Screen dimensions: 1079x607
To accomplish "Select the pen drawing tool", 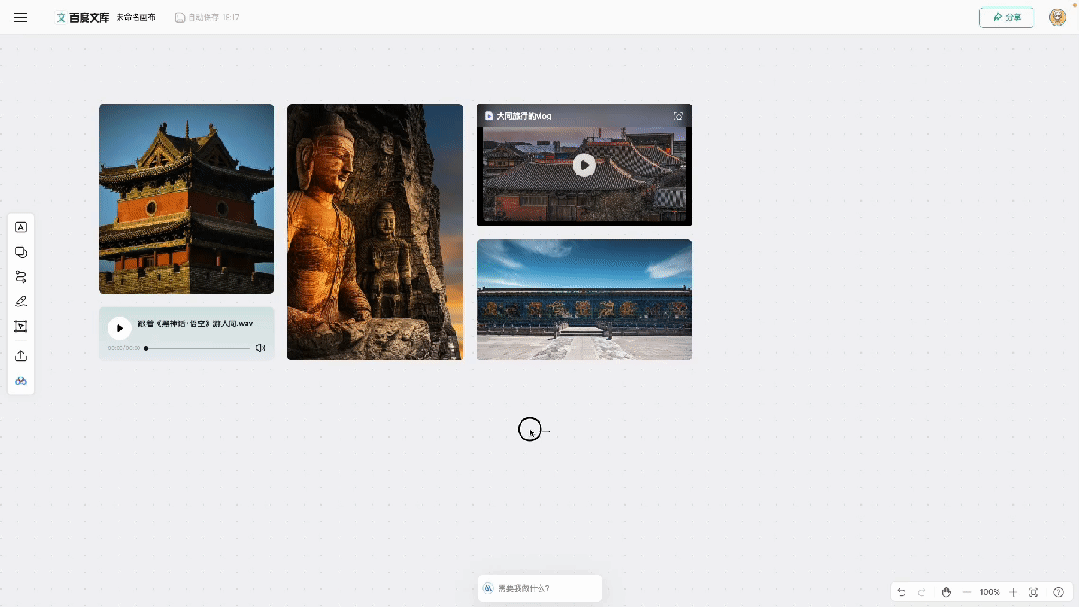I will [x=21, y=301].
